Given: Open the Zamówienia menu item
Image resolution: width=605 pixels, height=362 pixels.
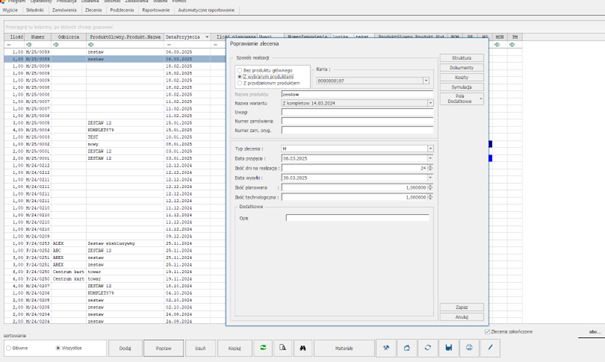Looking at the screenshot, I should [x=64, y=10].
